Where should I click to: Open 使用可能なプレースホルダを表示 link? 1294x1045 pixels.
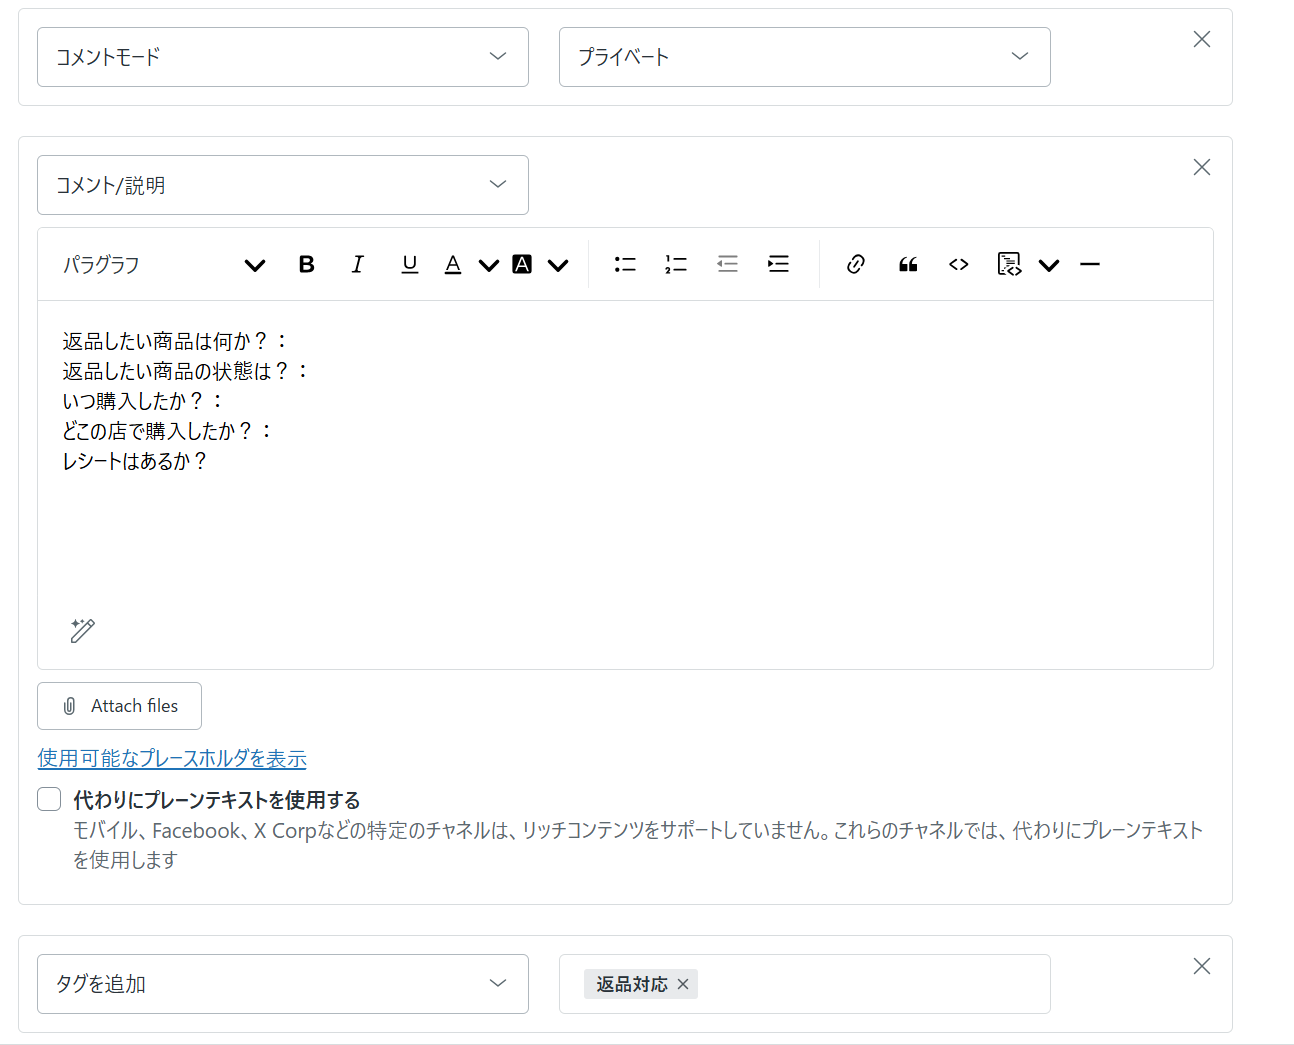pyautogui.click(x=172, y=758)
